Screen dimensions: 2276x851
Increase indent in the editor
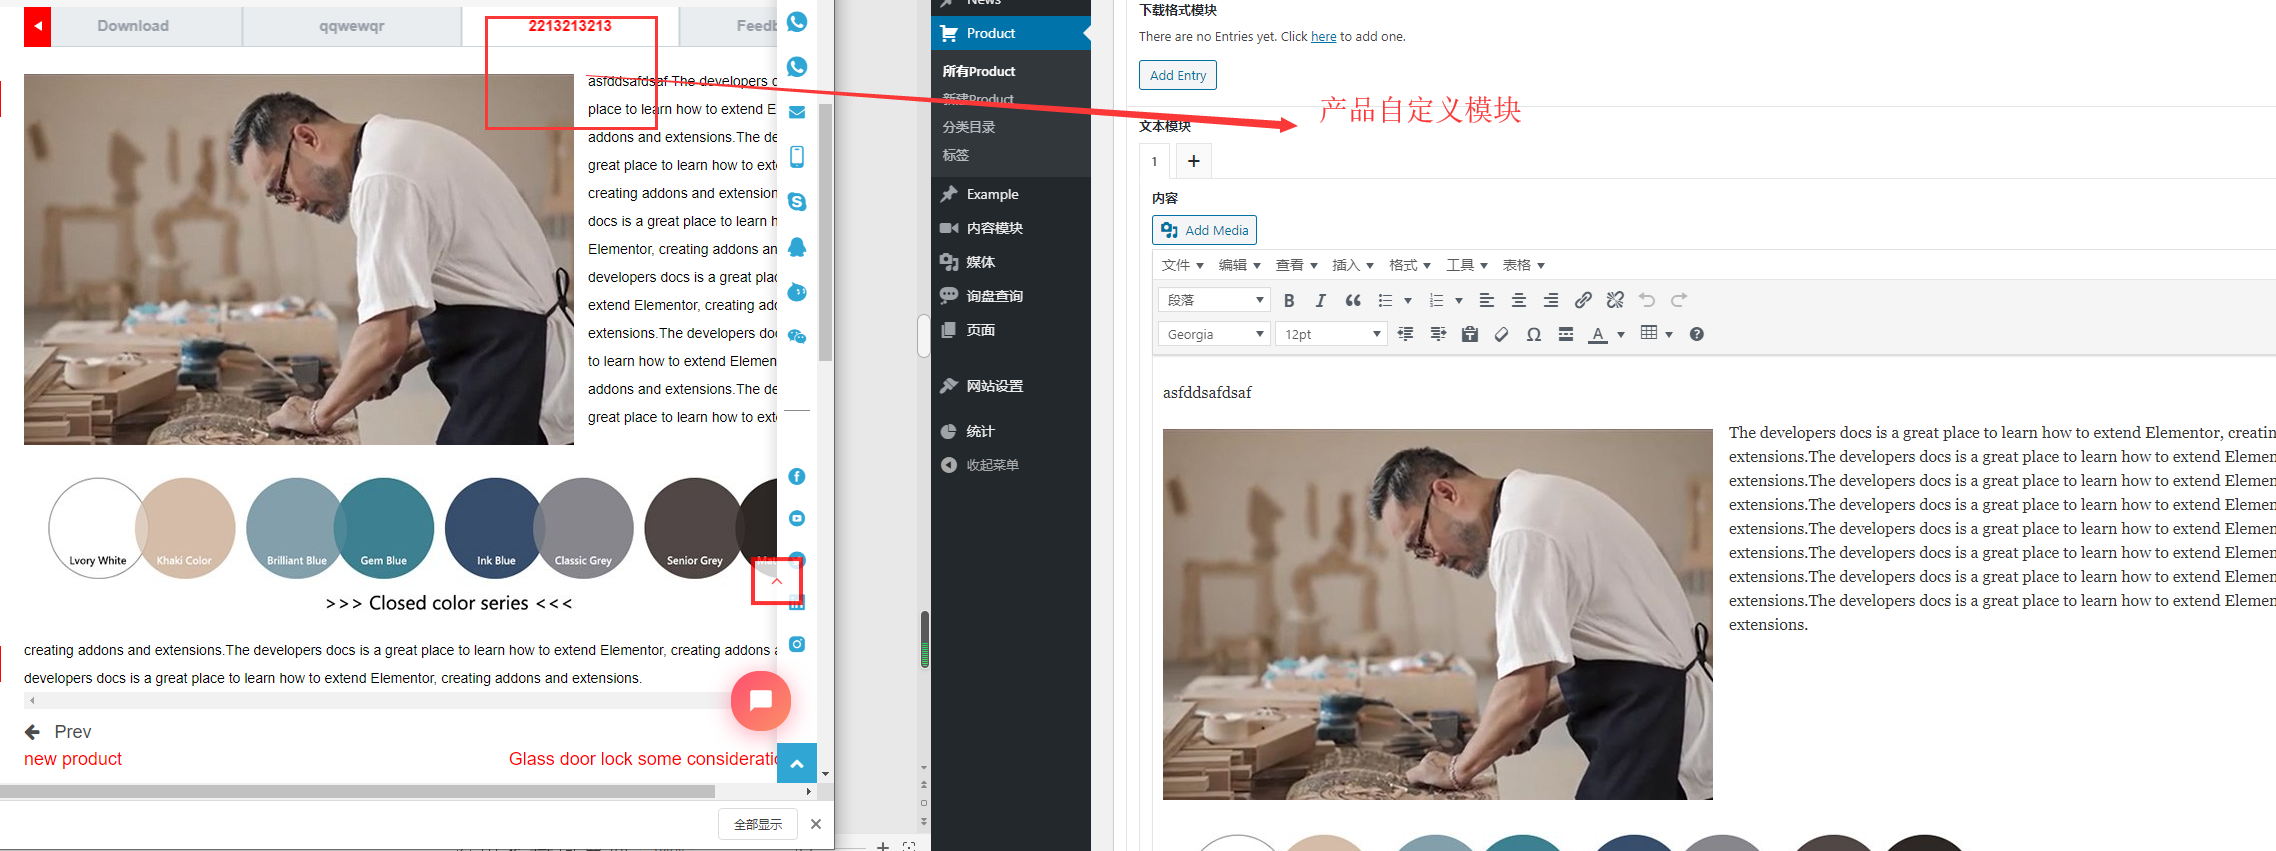tap(1438, 334)
